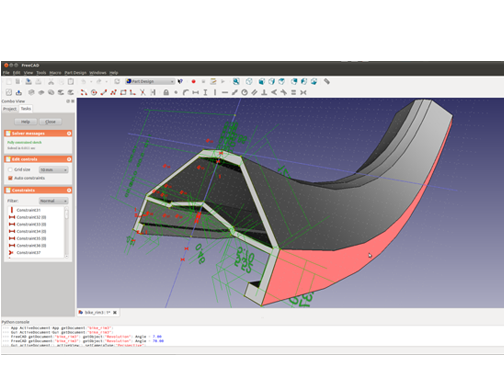Choose the rectangle sketch tool
This screenshot has width=504, height=386.
[x=123, y=93]
